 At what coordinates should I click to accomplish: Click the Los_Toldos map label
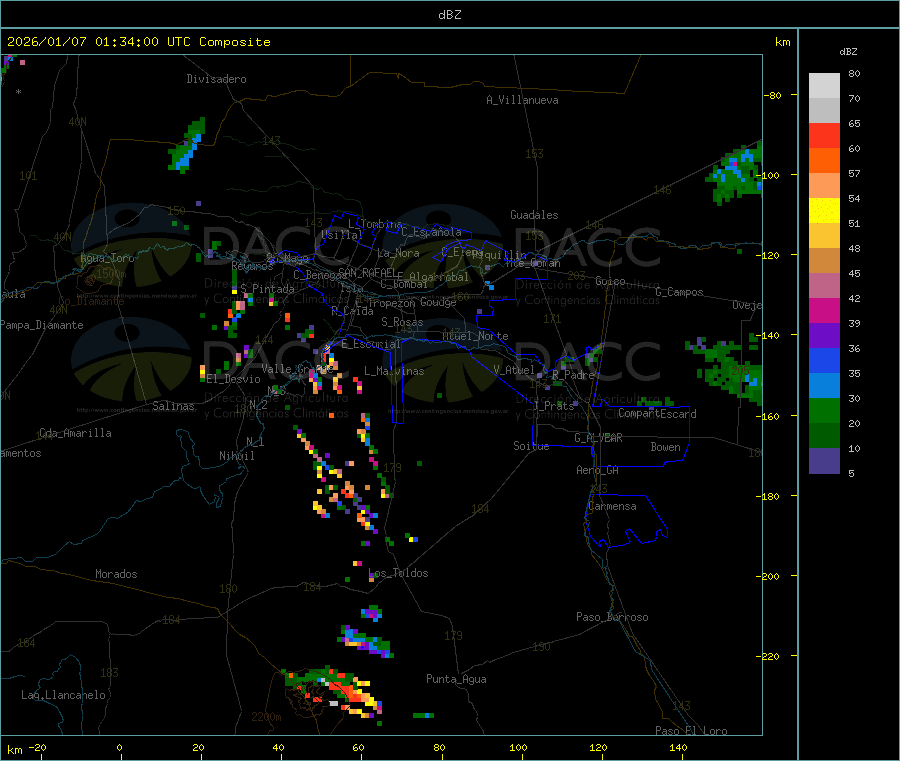coord(398,573)
